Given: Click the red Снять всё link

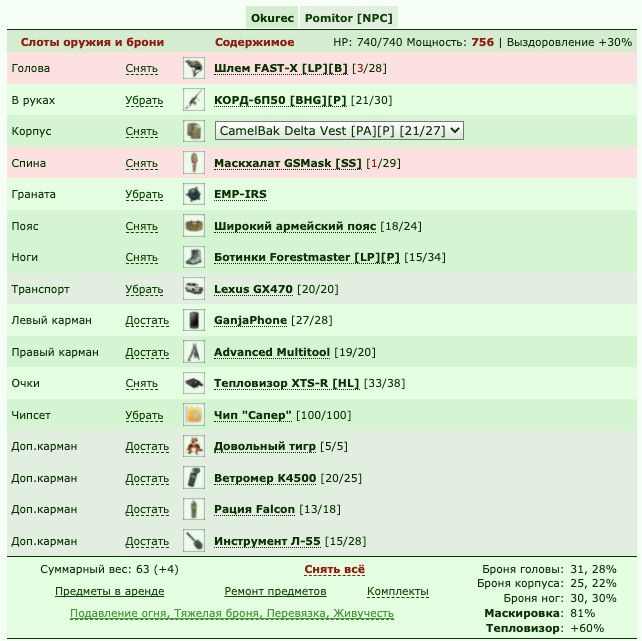Looking at the screenshot, I should pyautogui.click(x=335, y=570).
